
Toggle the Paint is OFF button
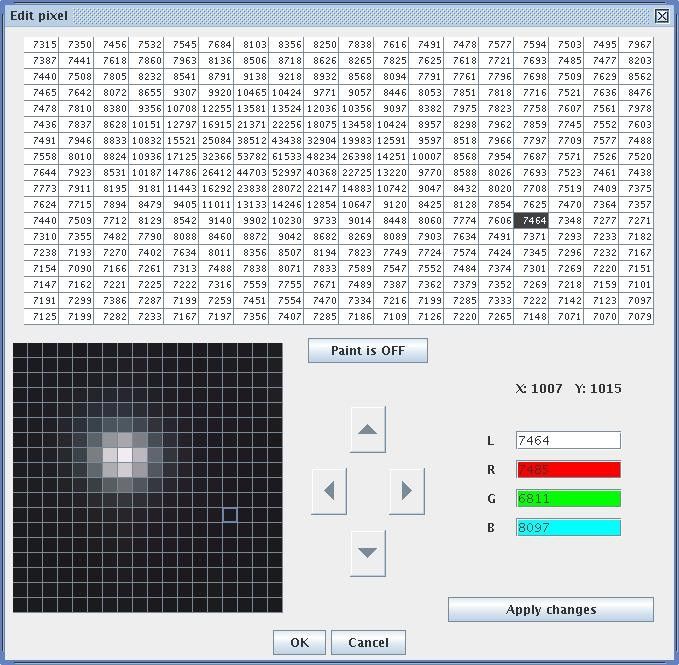tap(368, 350)
